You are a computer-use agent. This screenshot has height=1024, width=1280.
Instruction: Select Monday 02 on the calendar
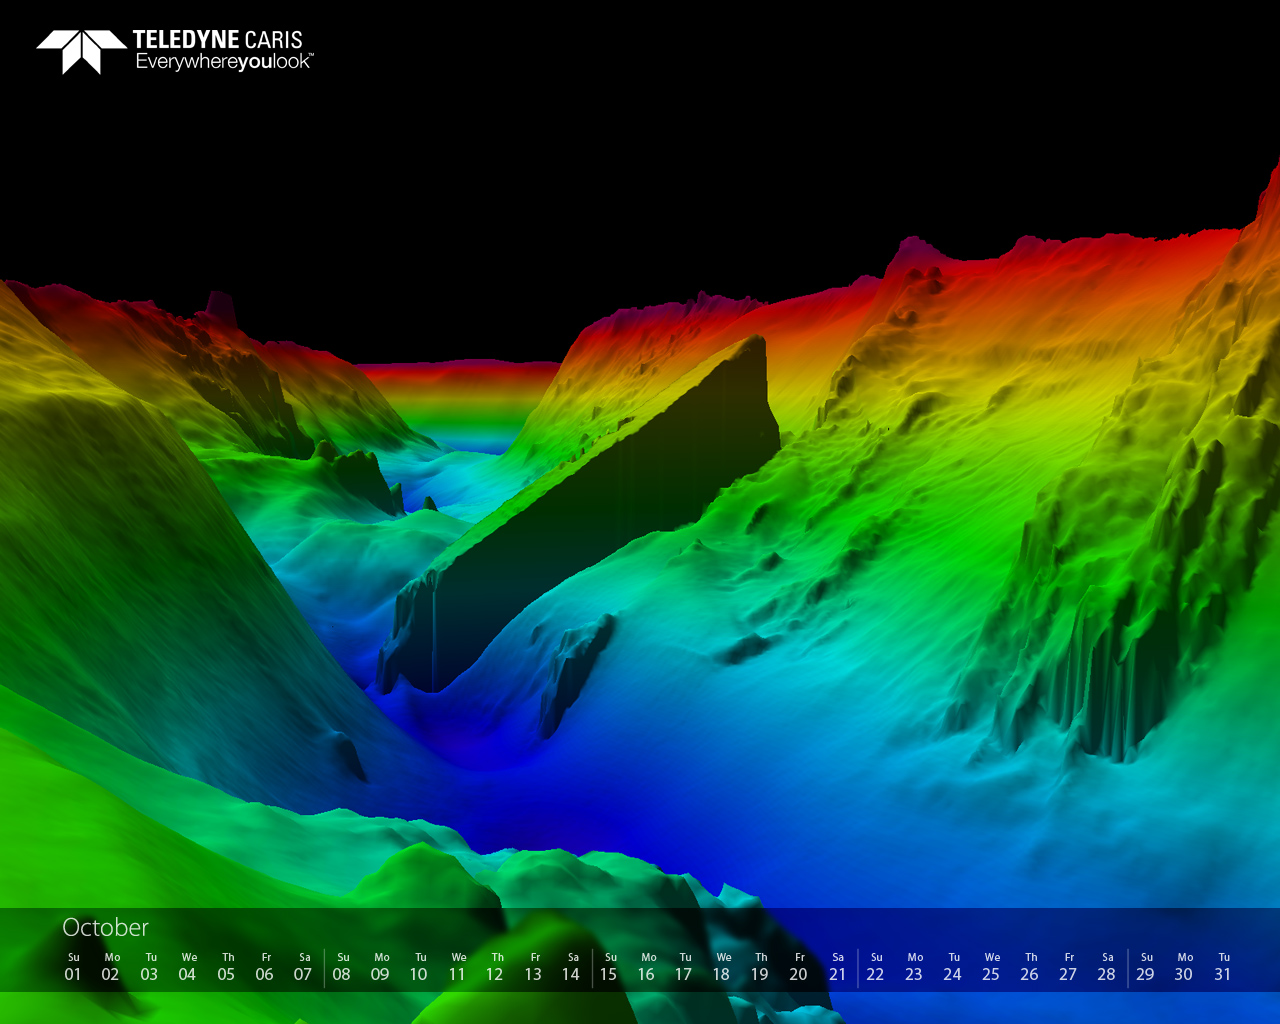click(x=111, y=967)
